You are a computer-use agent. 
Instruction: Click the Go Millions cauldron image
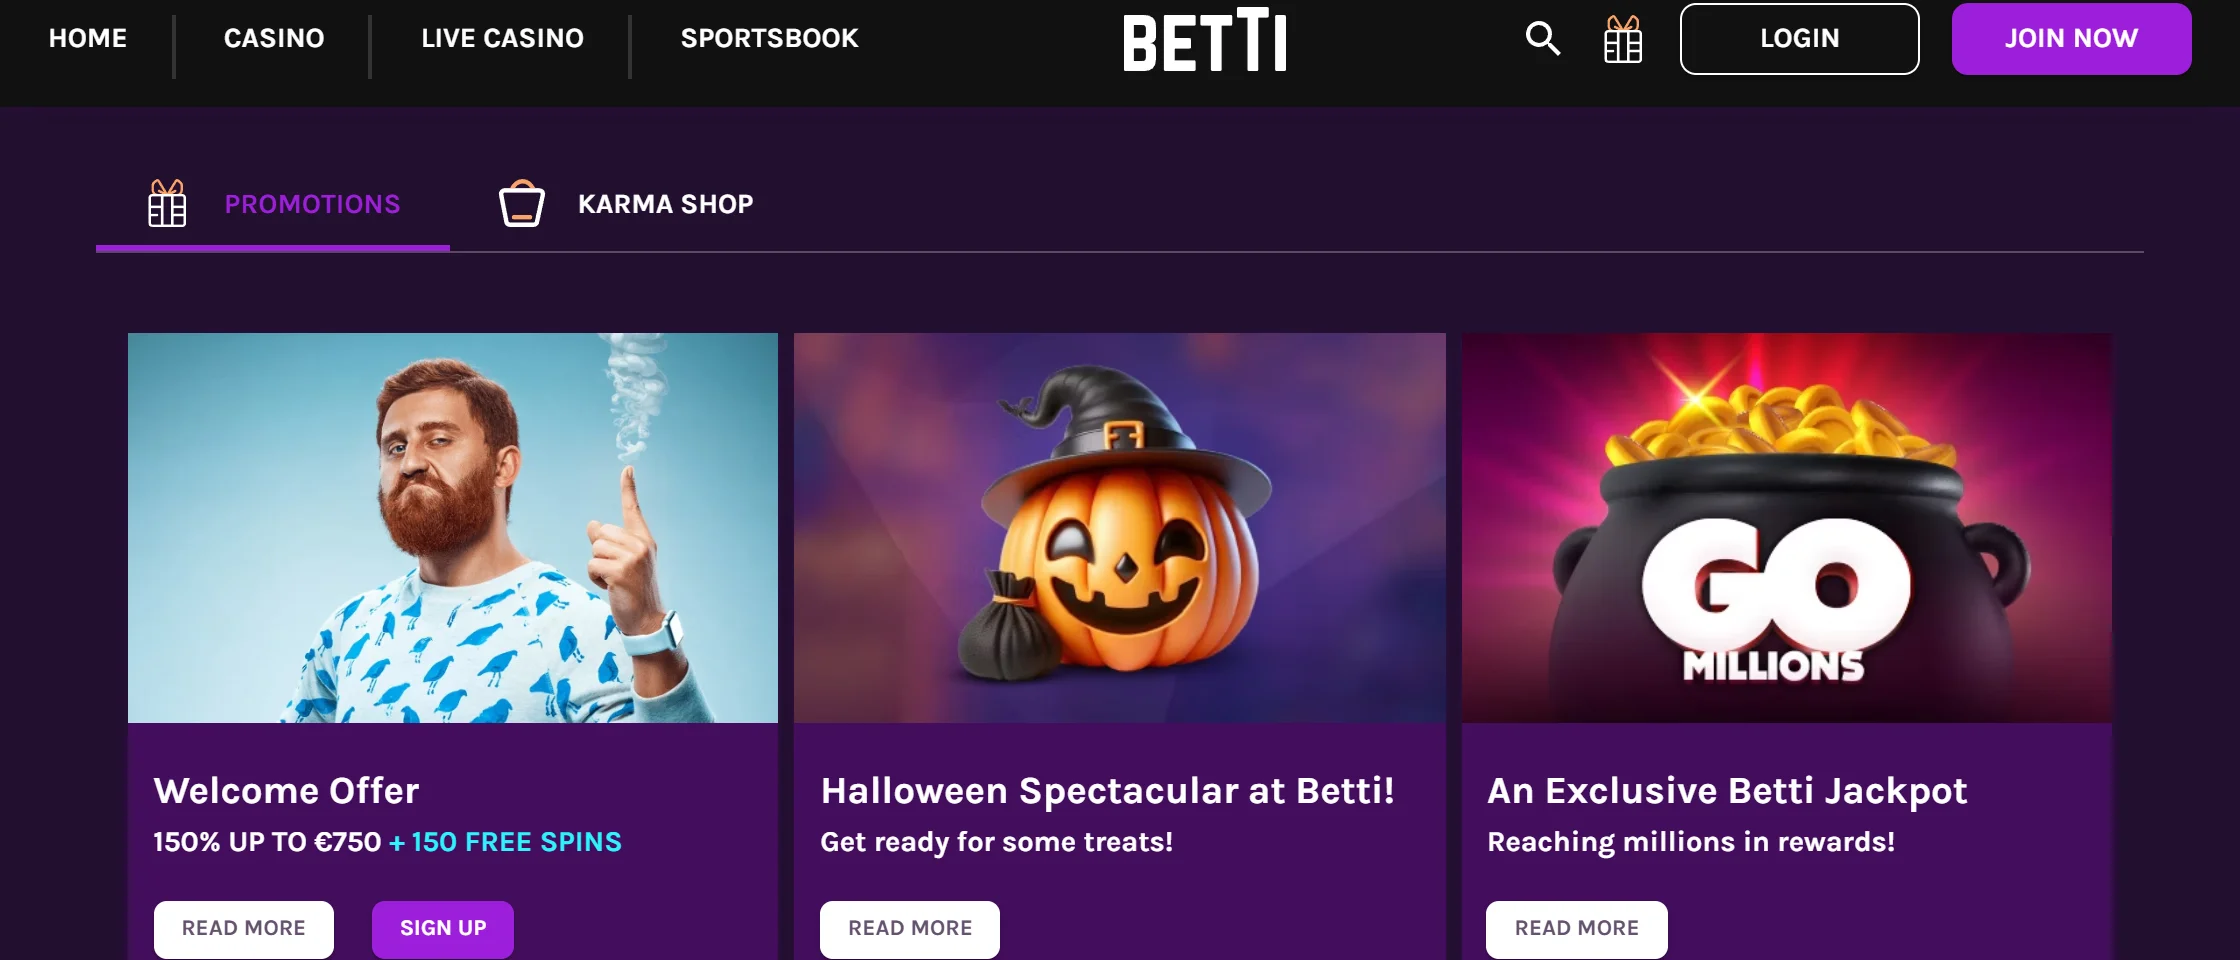pos(1786,527)
